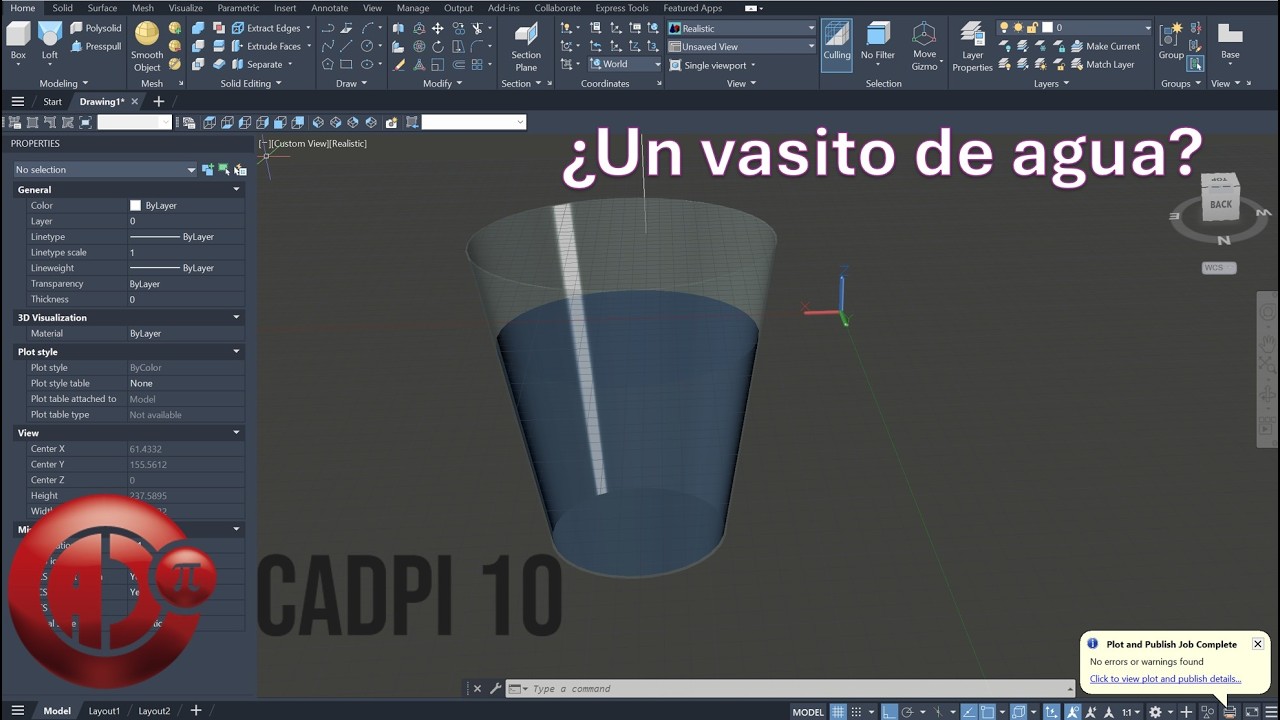Click the ByLayer color swatch field
The width and height of the screenshot is (1280, 720).
point(186,205)
